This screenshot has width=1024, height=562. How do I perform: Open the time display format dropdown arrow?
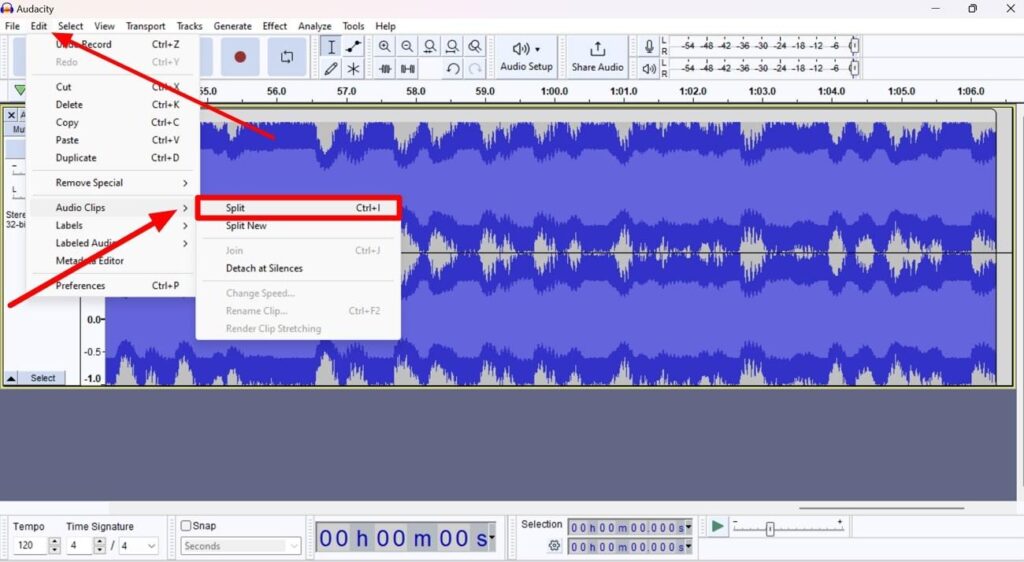click(x=492, y=537)
